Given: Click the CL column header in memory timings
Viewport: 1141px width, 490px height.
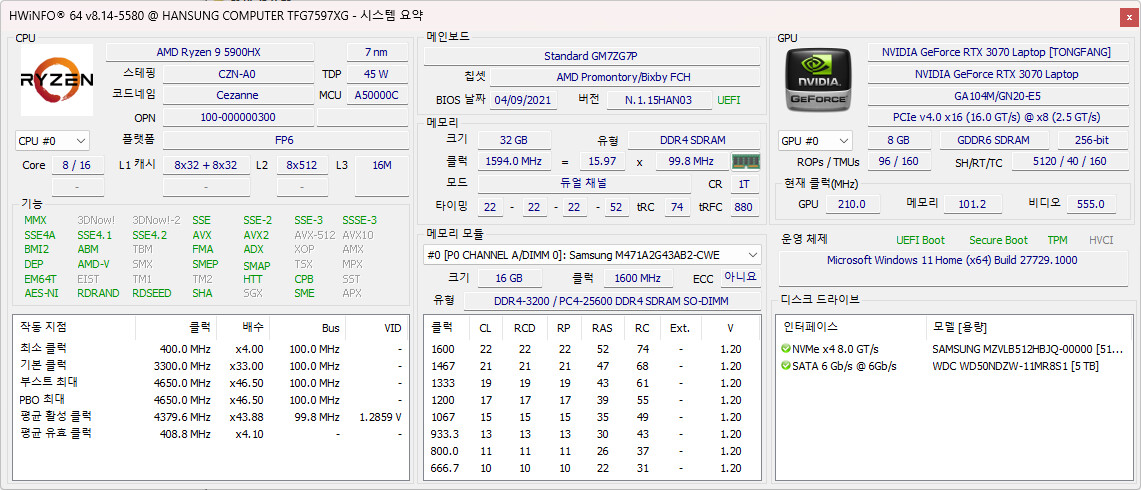Looking at the screenshot, I should click(x=485, y=327).
